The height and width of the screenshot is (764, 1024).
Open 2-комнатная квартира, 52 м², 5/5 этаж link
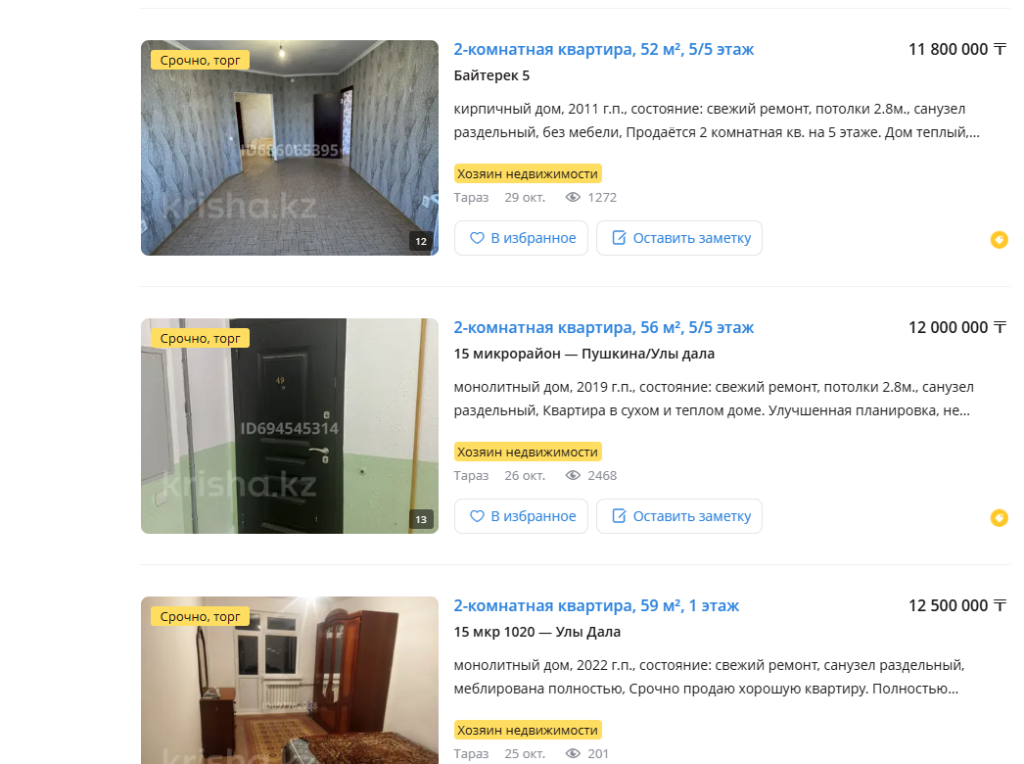[603, 50]
